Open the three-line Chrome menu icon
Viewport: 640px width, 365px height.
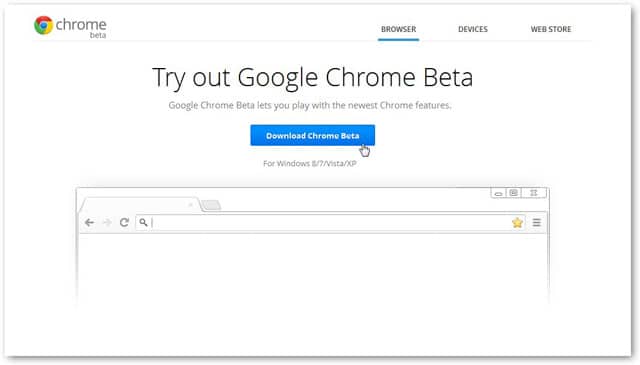[537, 223]
